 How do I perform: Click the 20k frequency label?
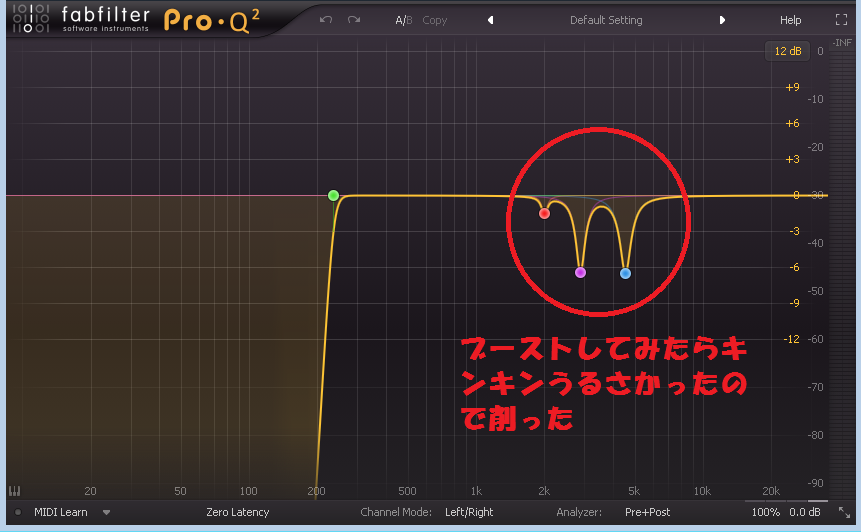pyautogui.click(x=770, y=491)
